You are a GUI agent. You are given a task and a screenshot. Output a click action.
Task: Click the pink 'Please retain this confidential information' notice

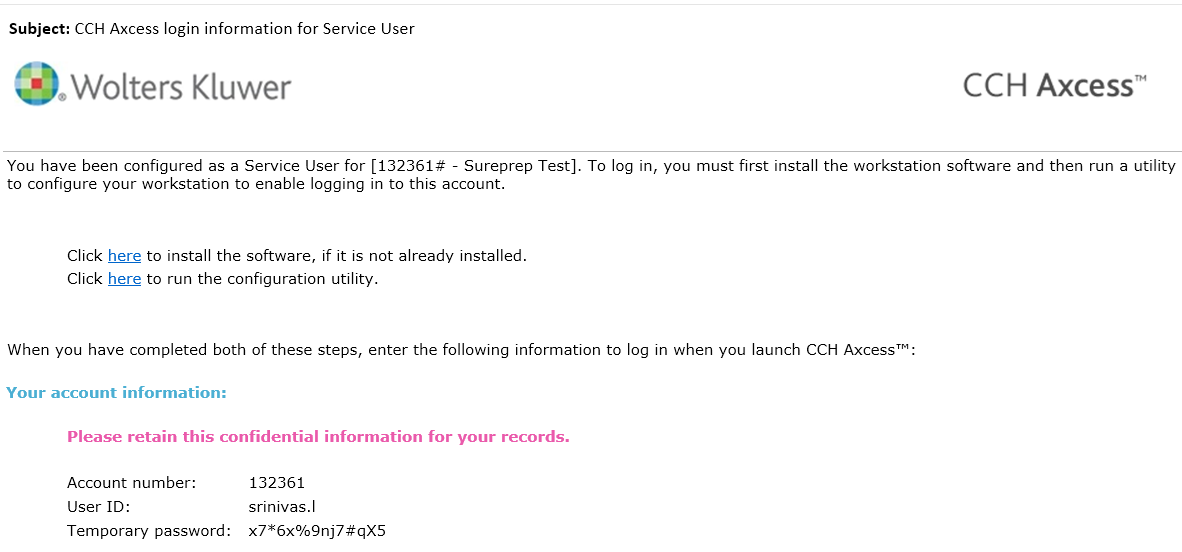[318, 437]
